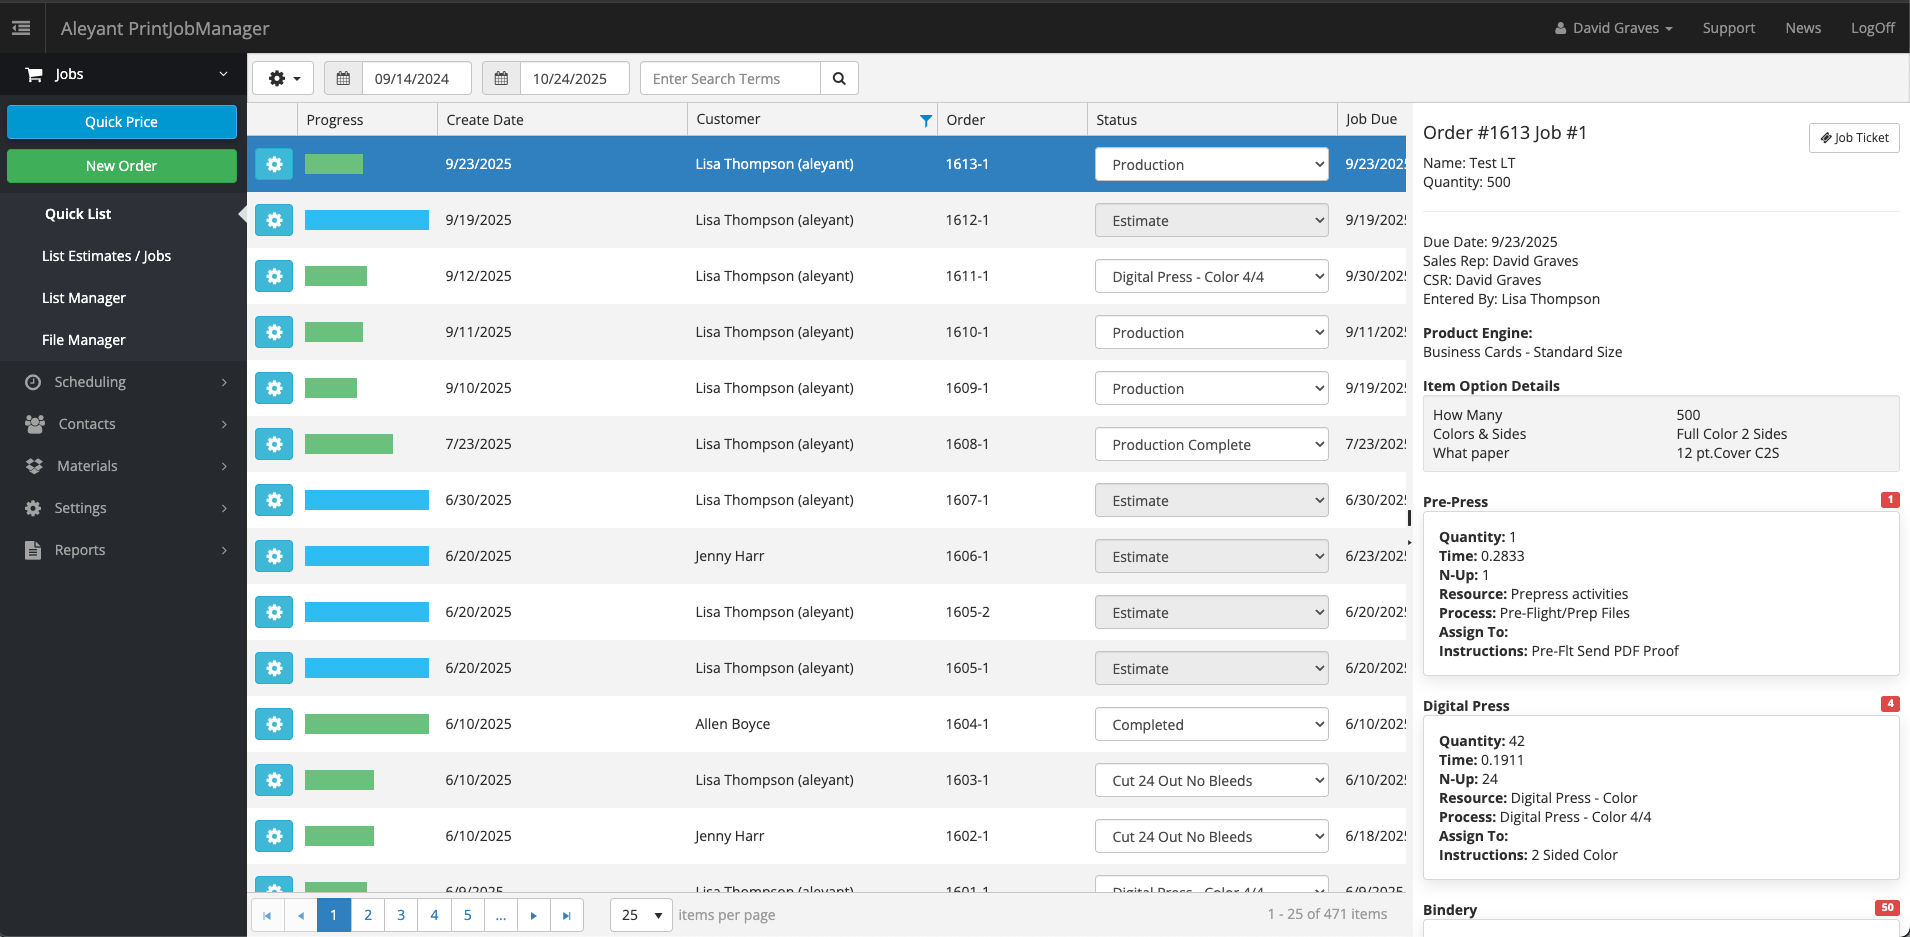The height and width of the screenshot is (937, 1910).
Task: Open gear actions for order 1612-1
Action: [x=274, y=220]
